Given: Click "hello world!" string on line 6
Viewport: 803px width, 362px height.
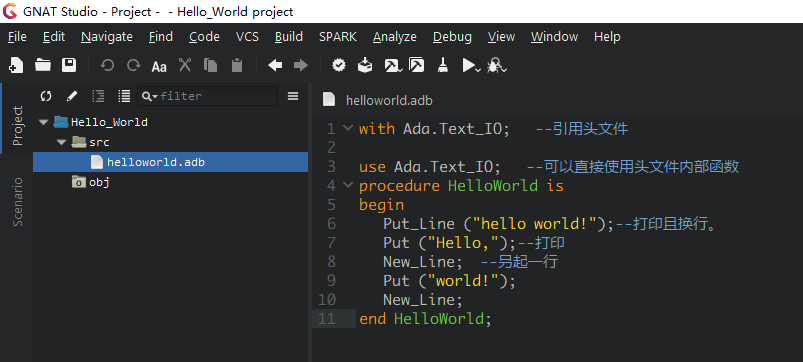Looking at the screenshot, I should [x=535, y=224].
